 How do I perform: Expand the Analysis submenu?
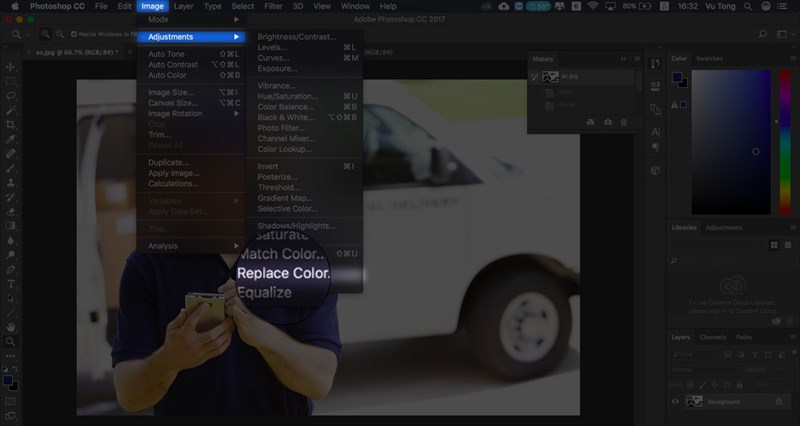(191, 246)
